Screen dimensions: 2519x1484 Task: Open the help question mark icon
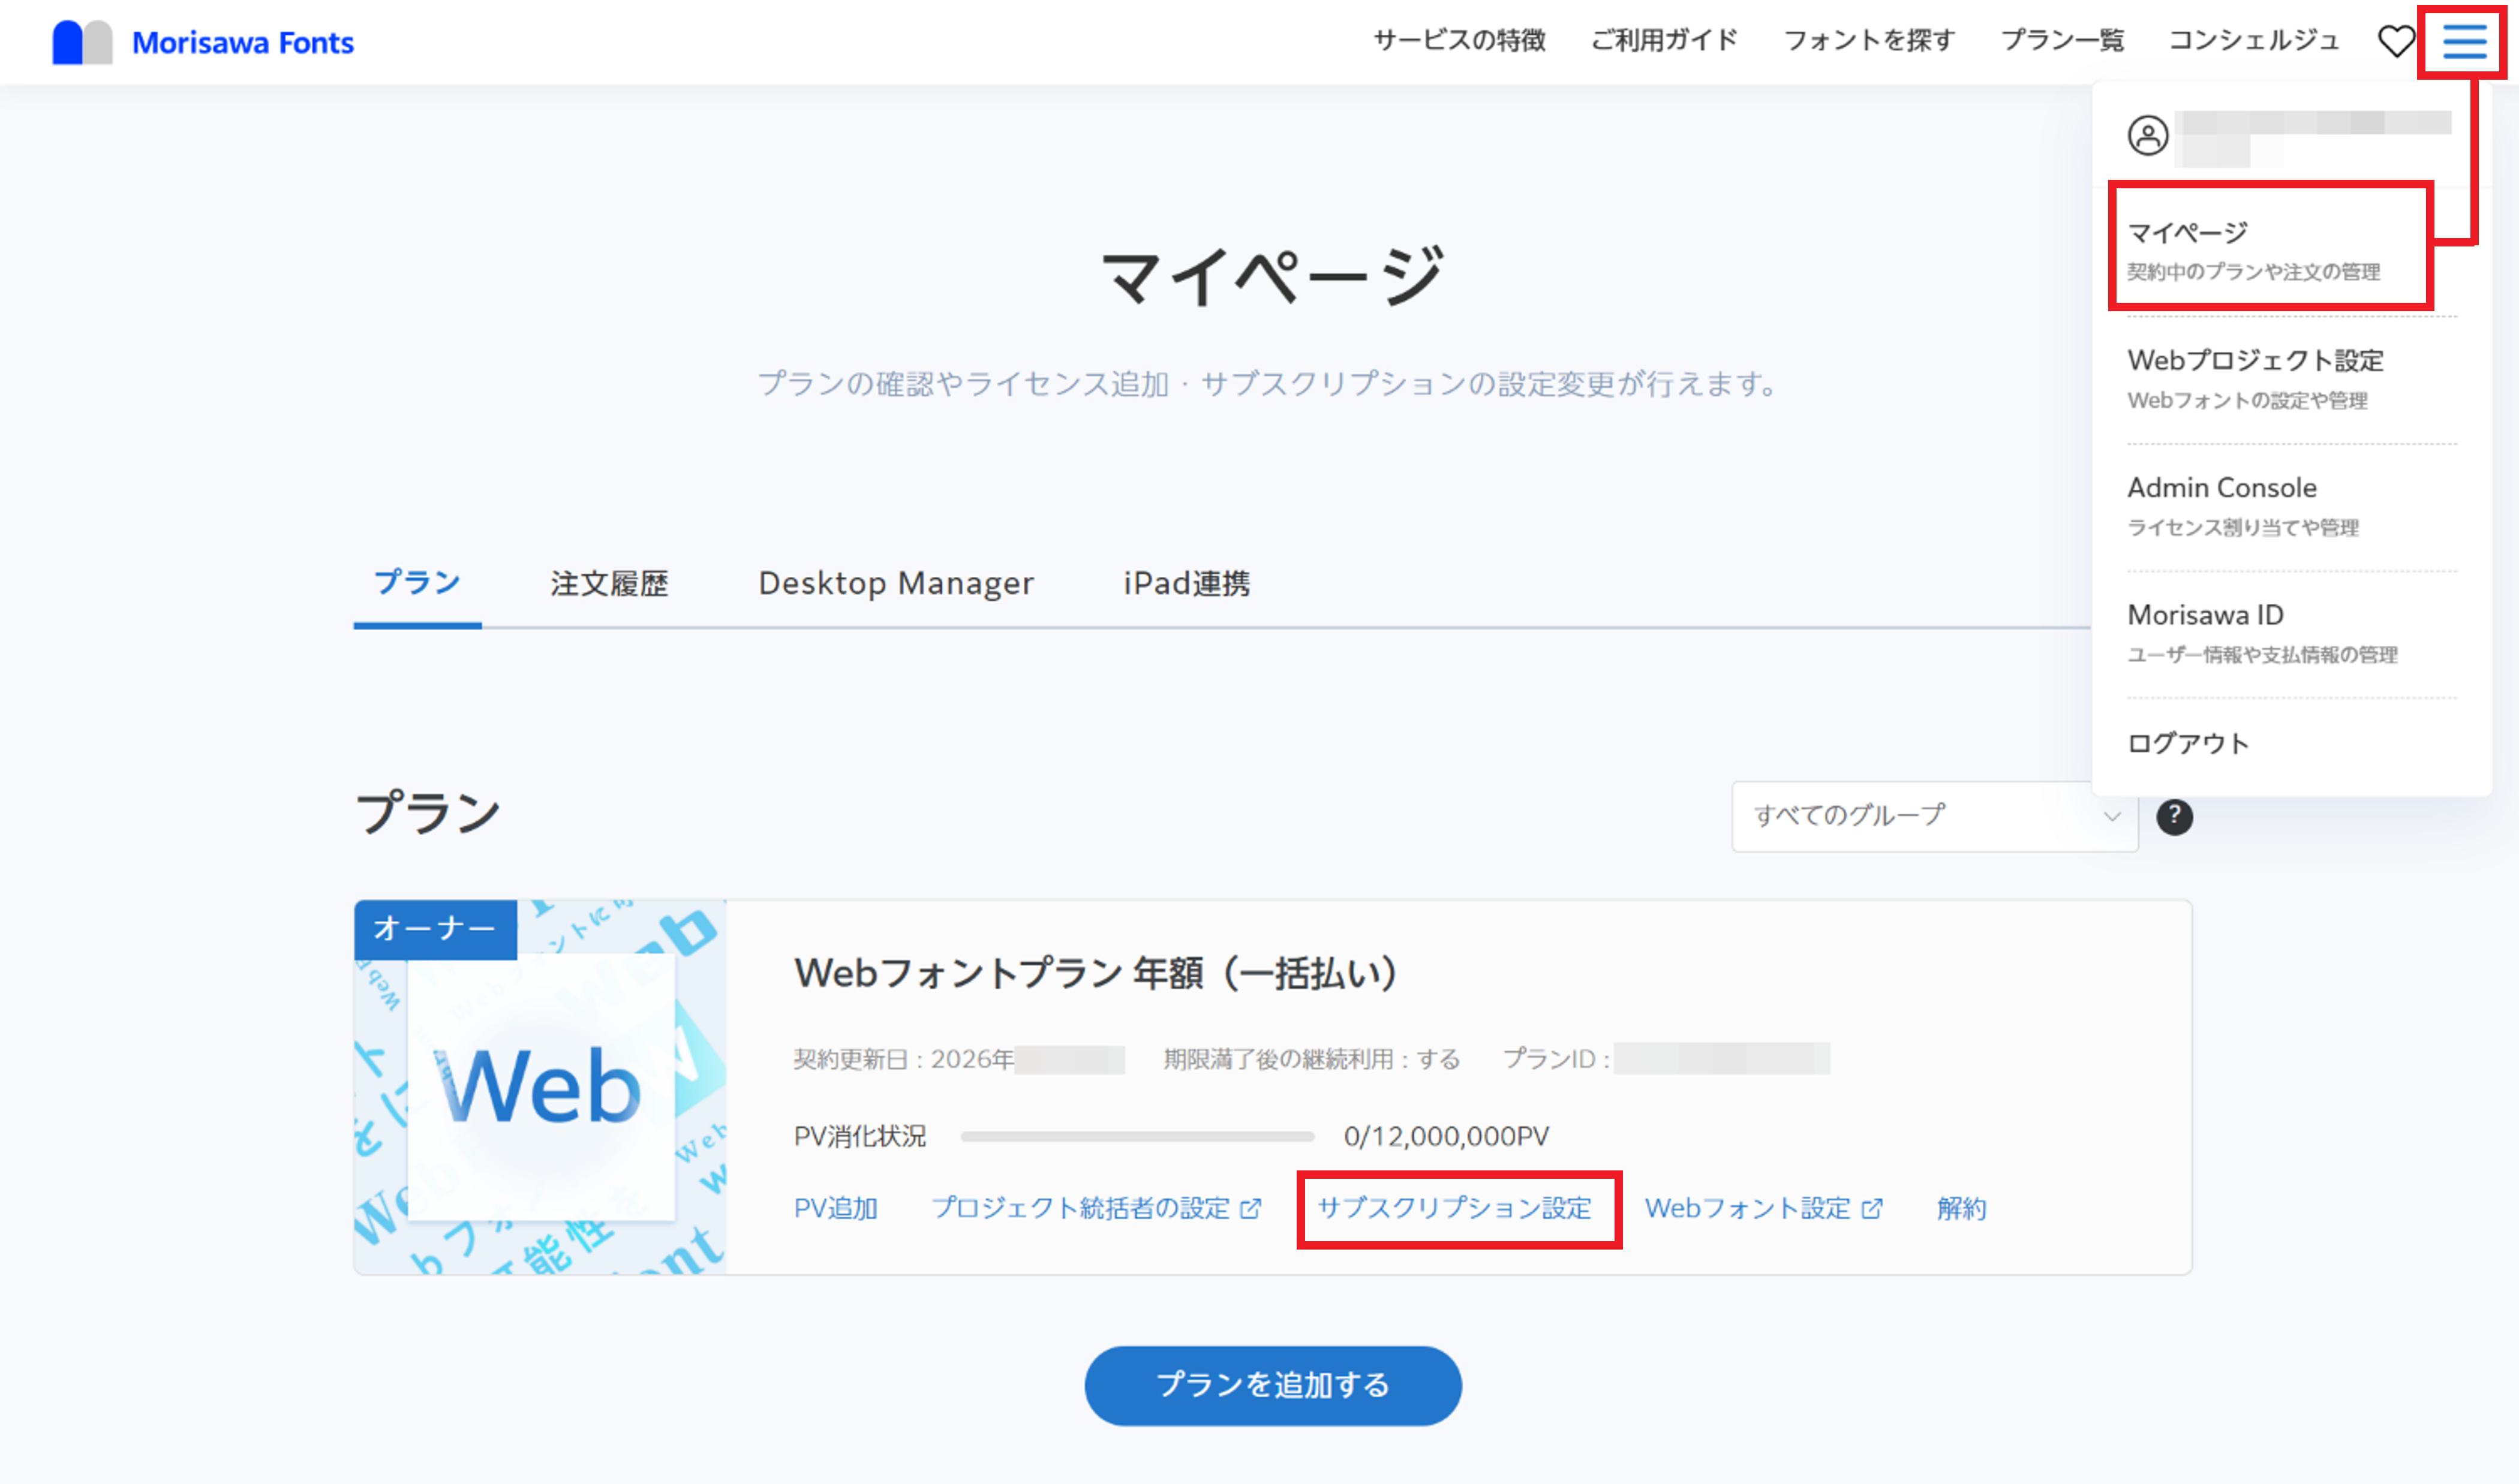coord(2177,817)
